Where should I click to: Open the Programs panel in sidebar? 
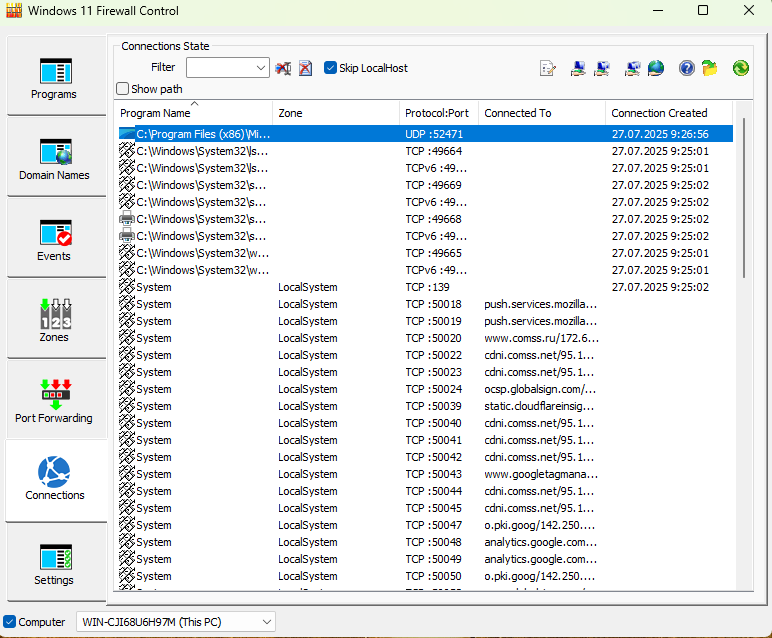54,77
